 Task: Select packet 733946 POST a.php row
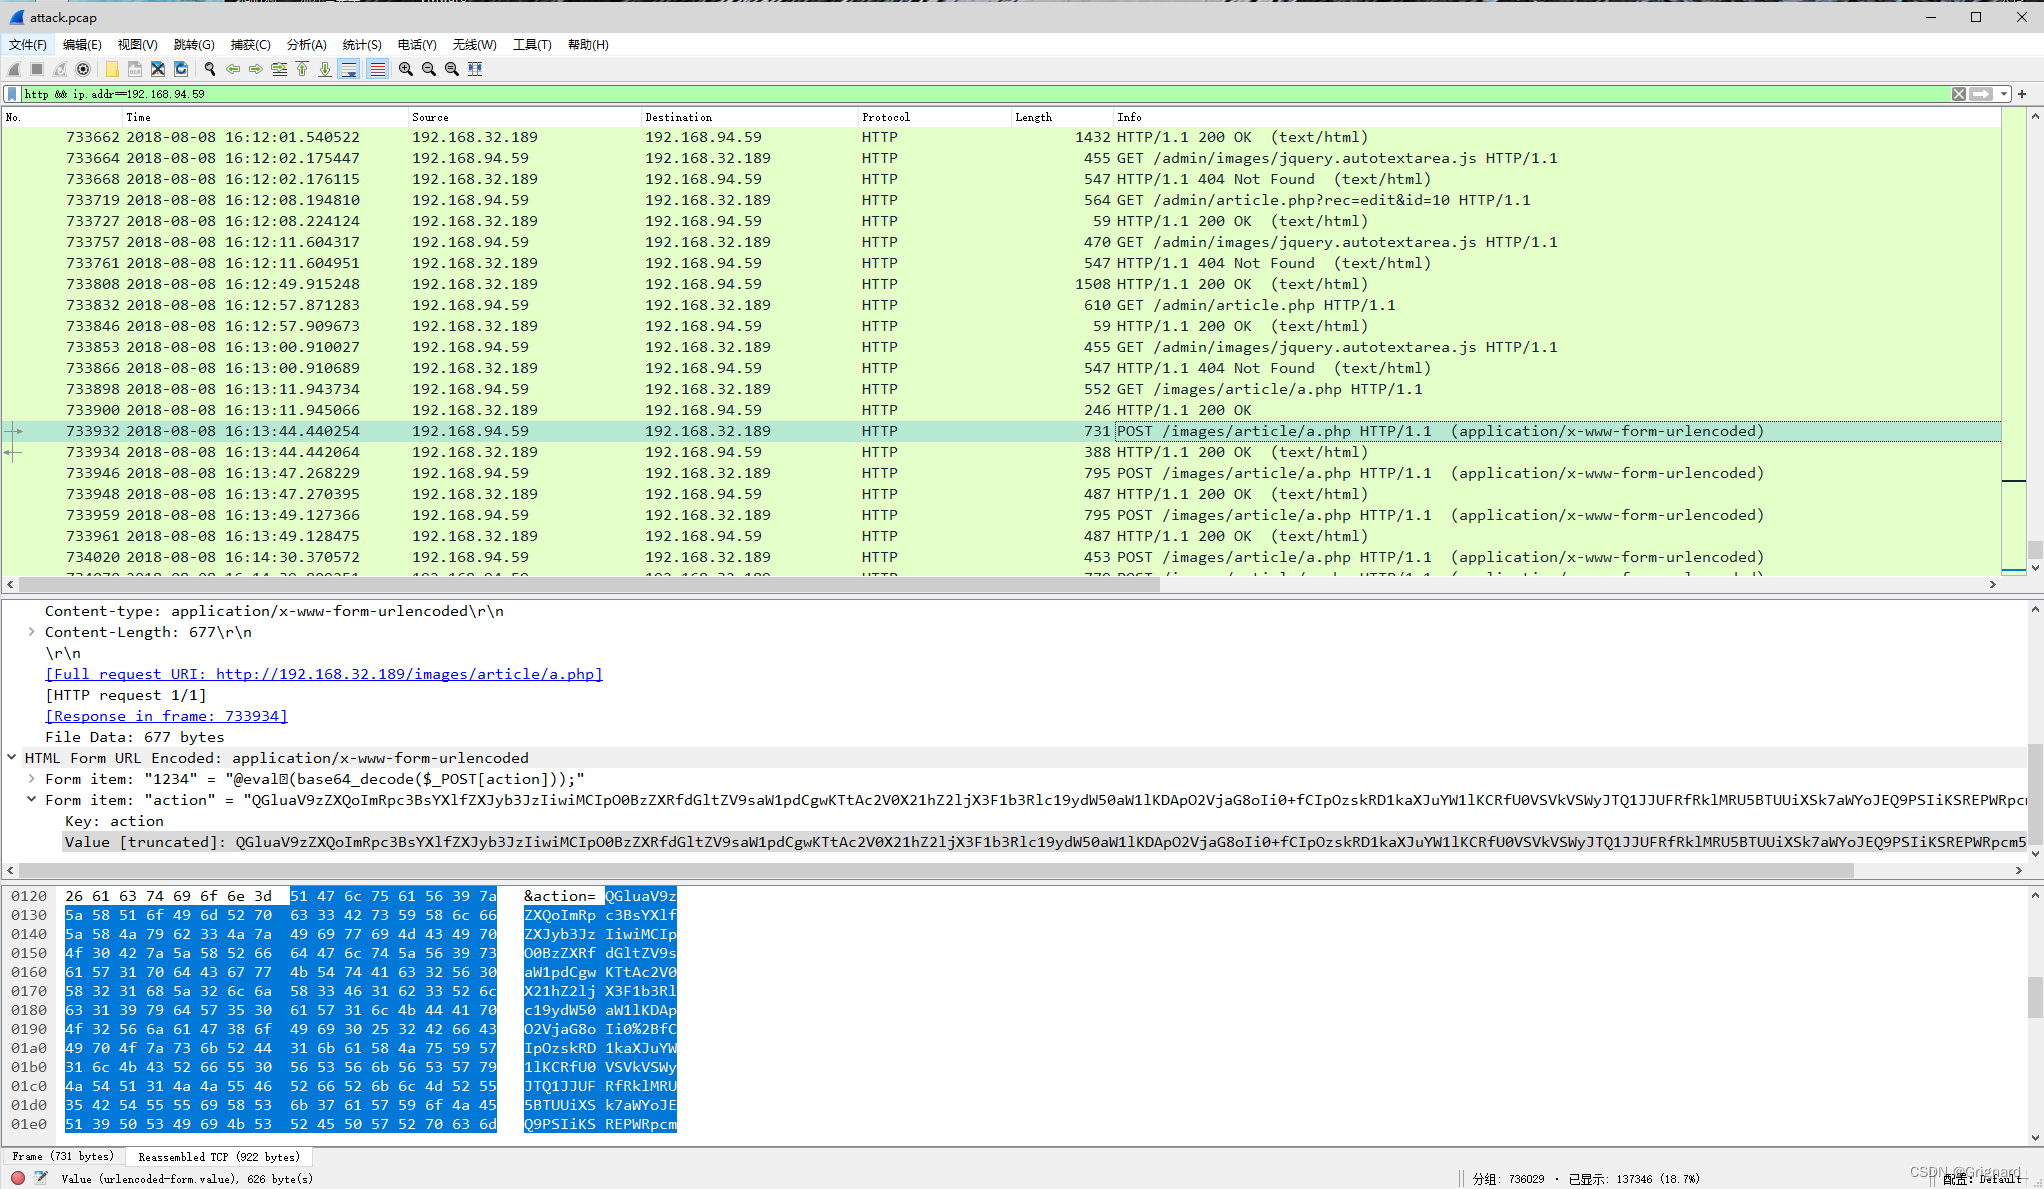click(1001, 473)
